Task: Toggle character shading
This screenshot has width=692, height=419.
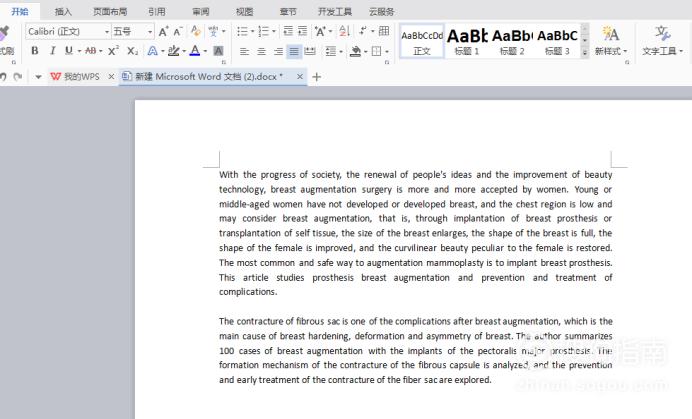Action: (218, 51)
